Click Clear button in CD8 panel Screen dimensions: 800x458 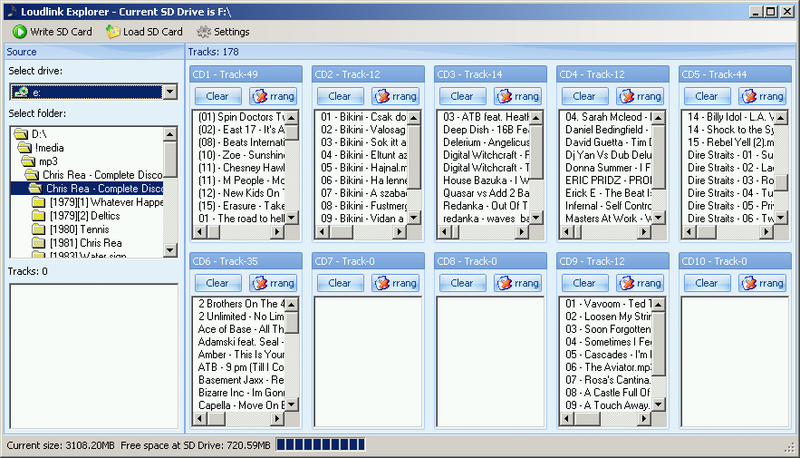click(462, 283)
